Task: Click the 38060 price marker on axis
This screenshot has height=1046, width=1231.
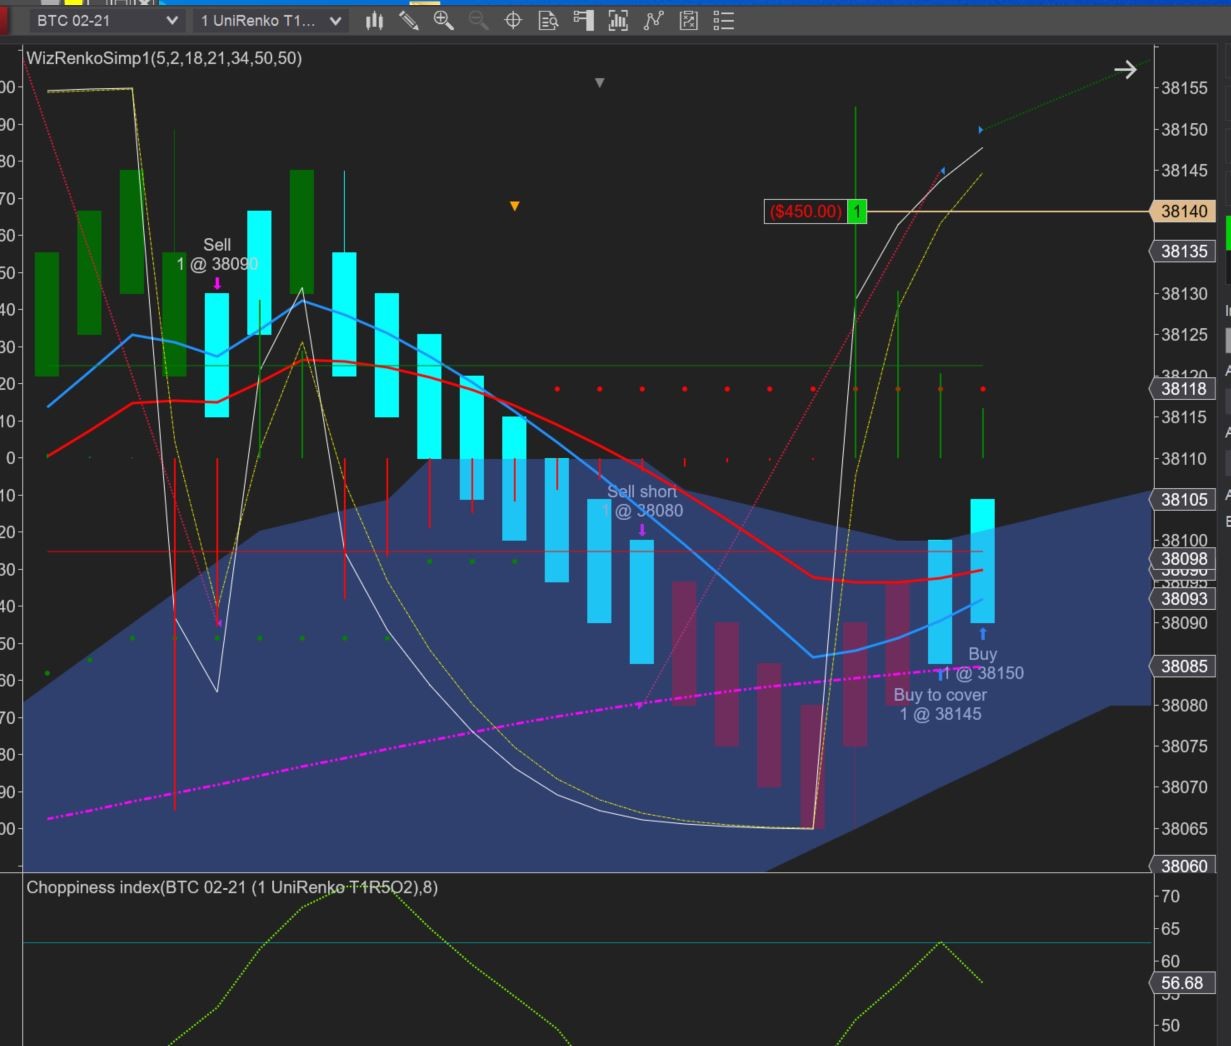Action: 1185,866
